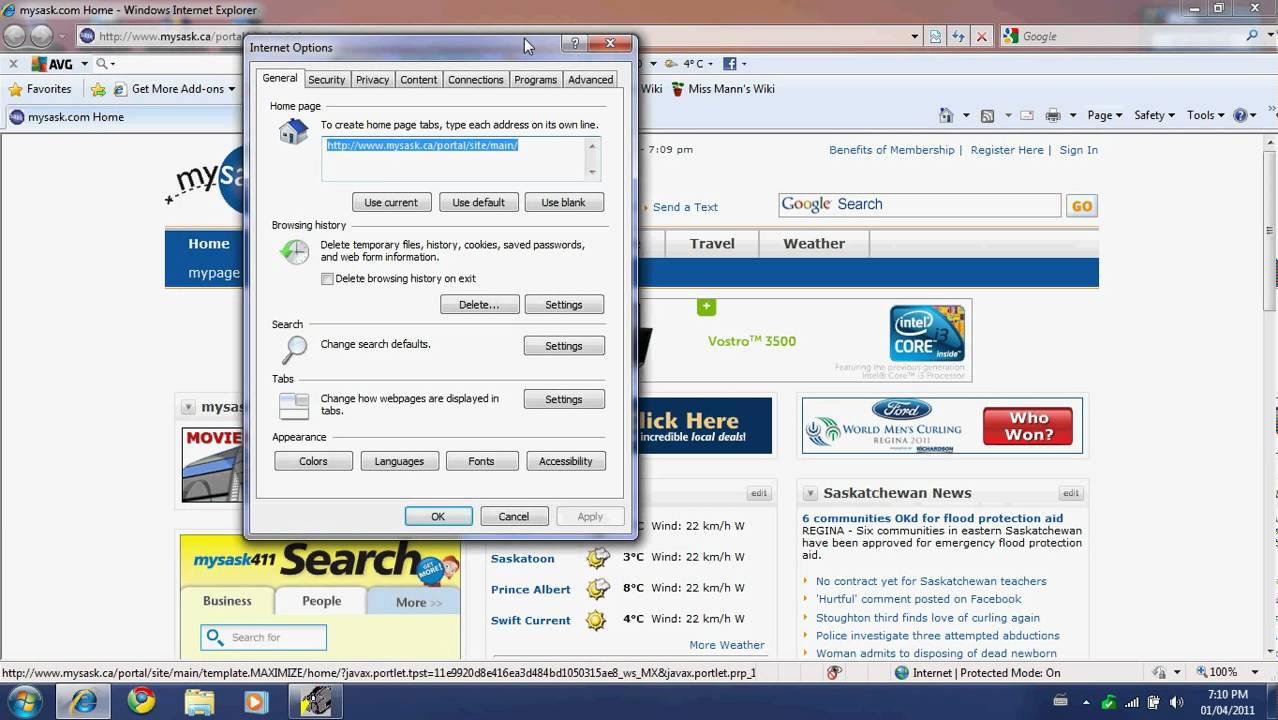Open the Tools menu dropdown
The image size is (1278, 720).
click(x=1206, y=115)
